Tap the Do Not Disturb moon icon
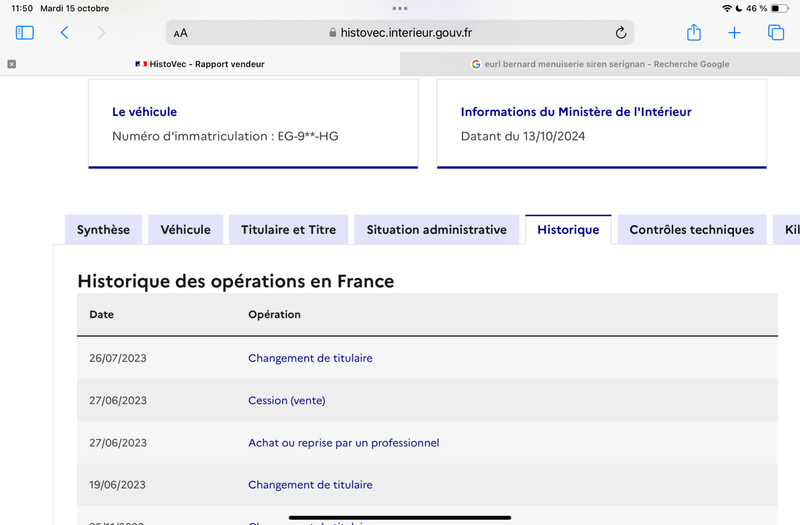 738,8
